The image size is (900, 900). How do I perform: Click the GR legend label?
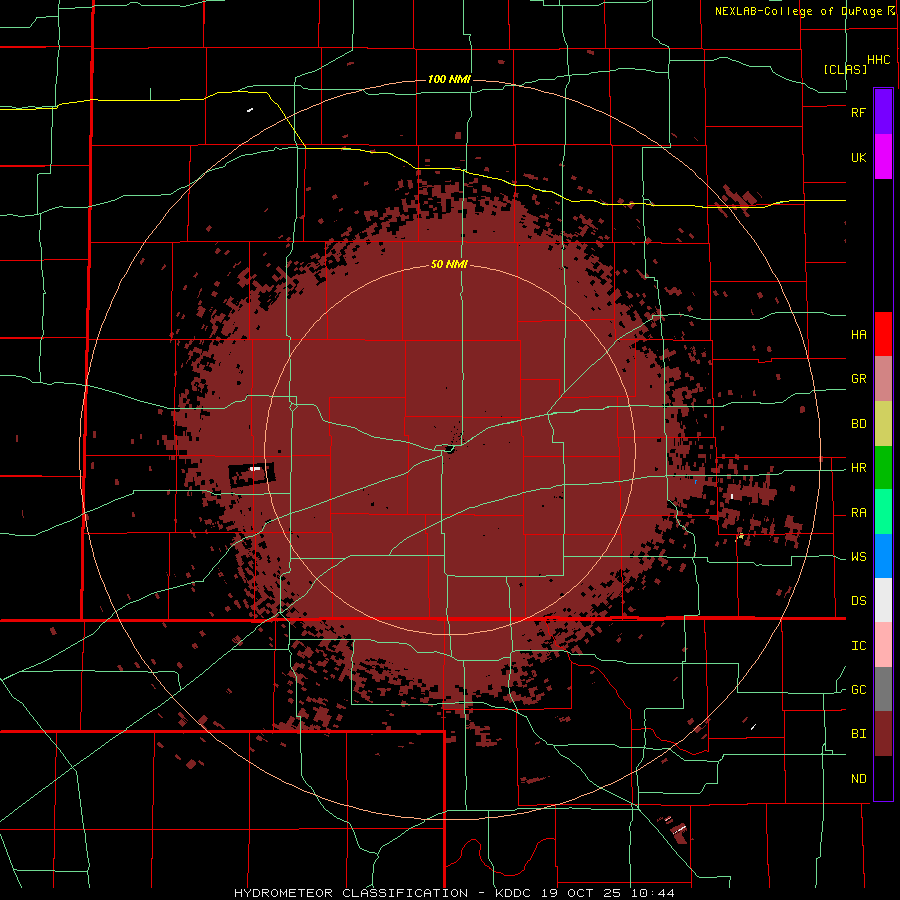point(858,379)
